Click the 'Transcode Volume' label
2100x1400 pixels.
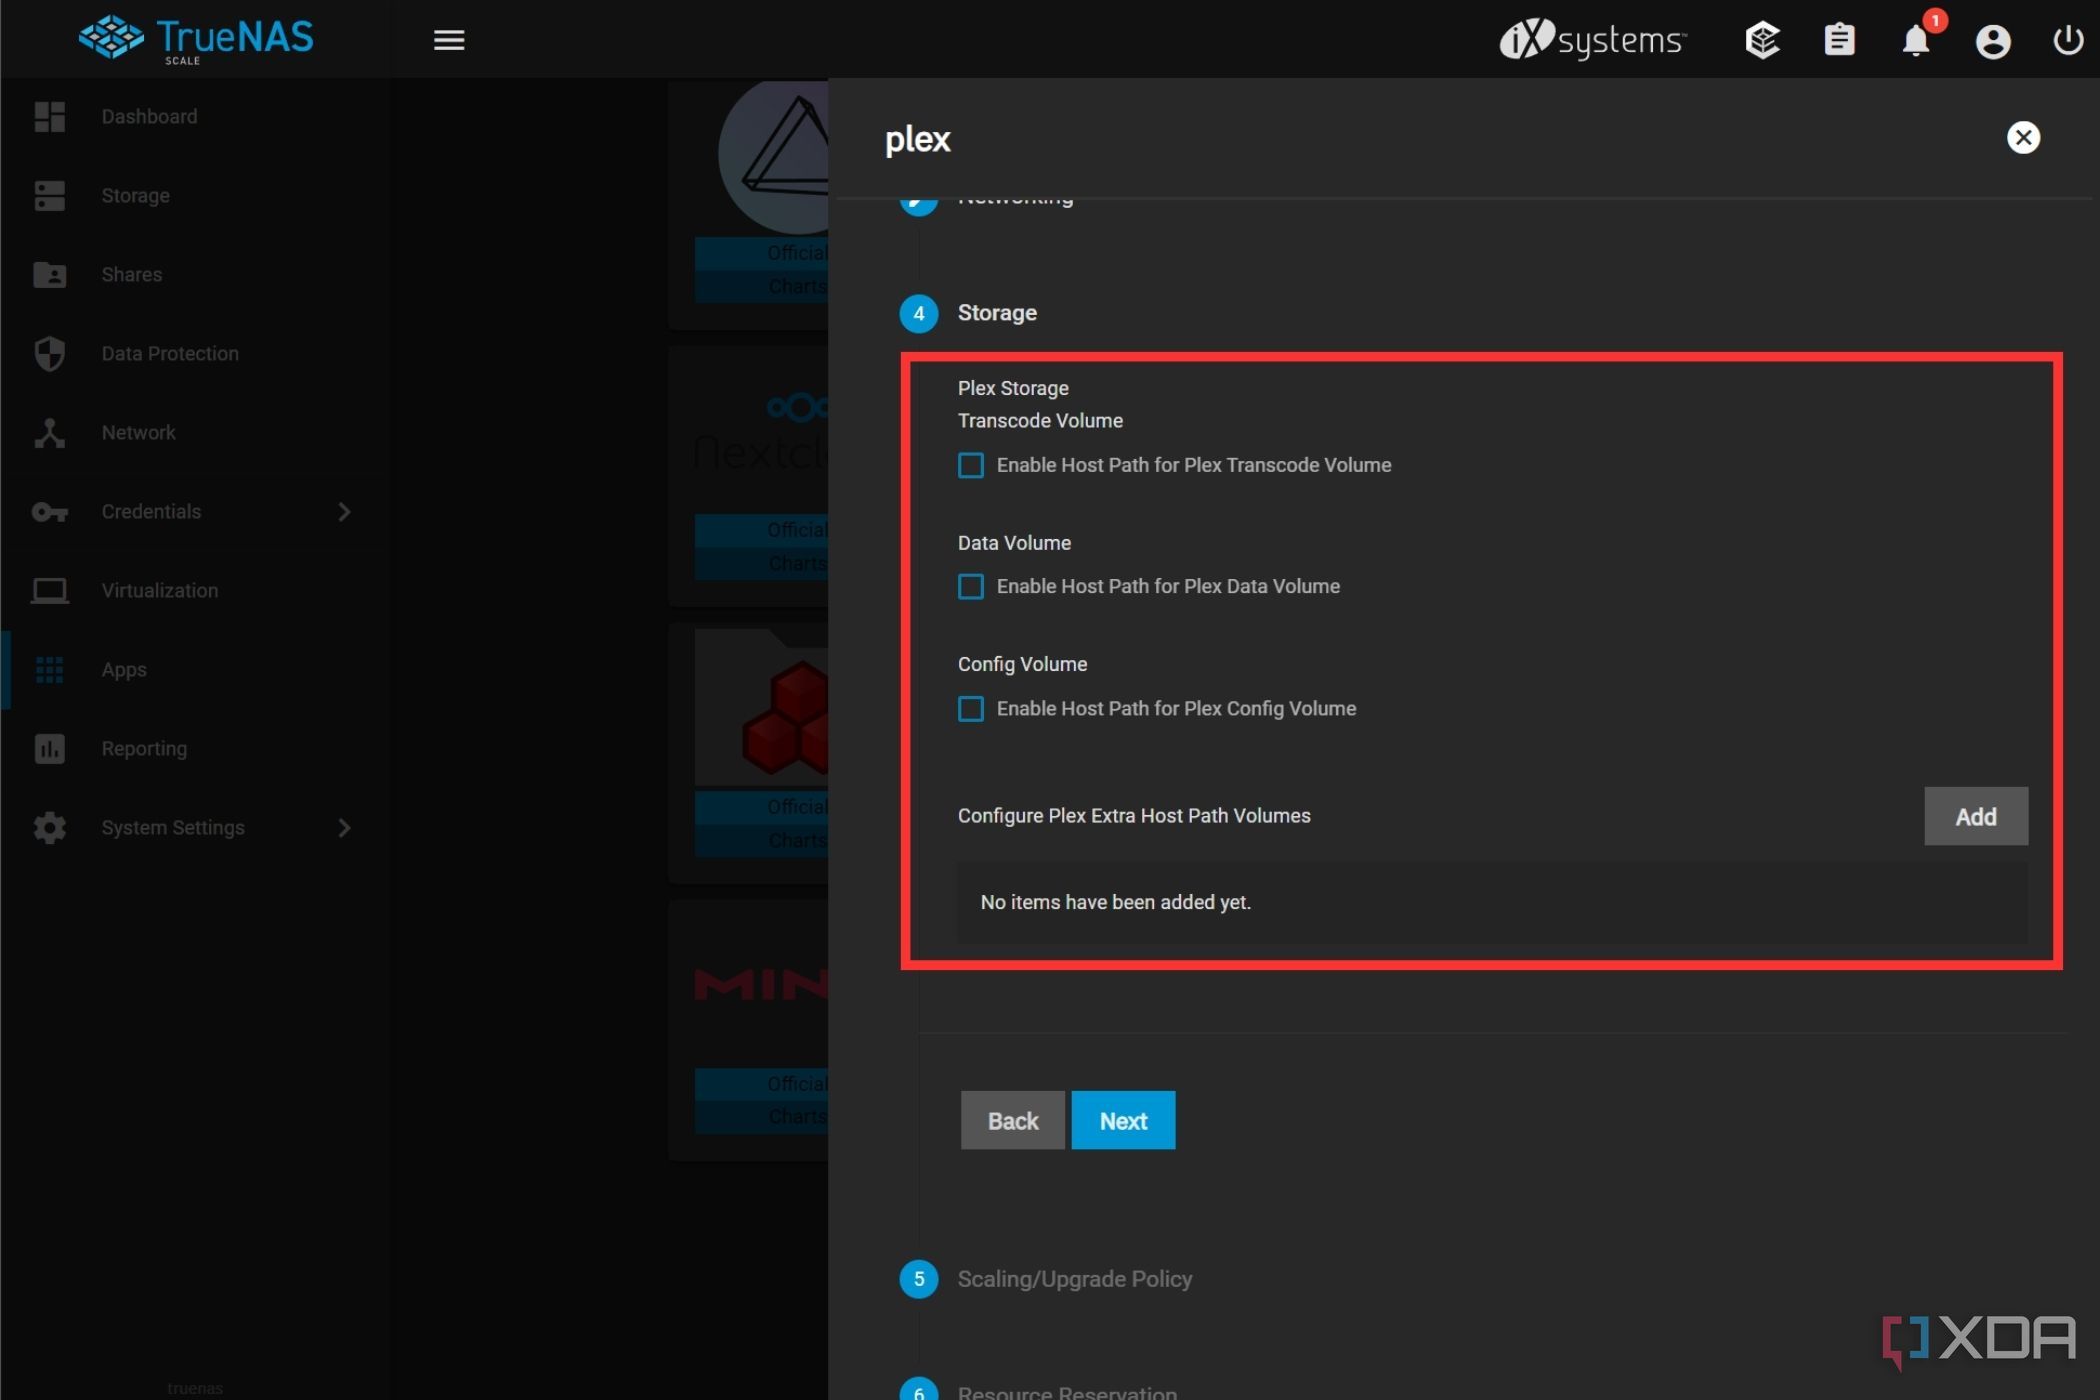pyautogui.click(x=1040, y=420)
